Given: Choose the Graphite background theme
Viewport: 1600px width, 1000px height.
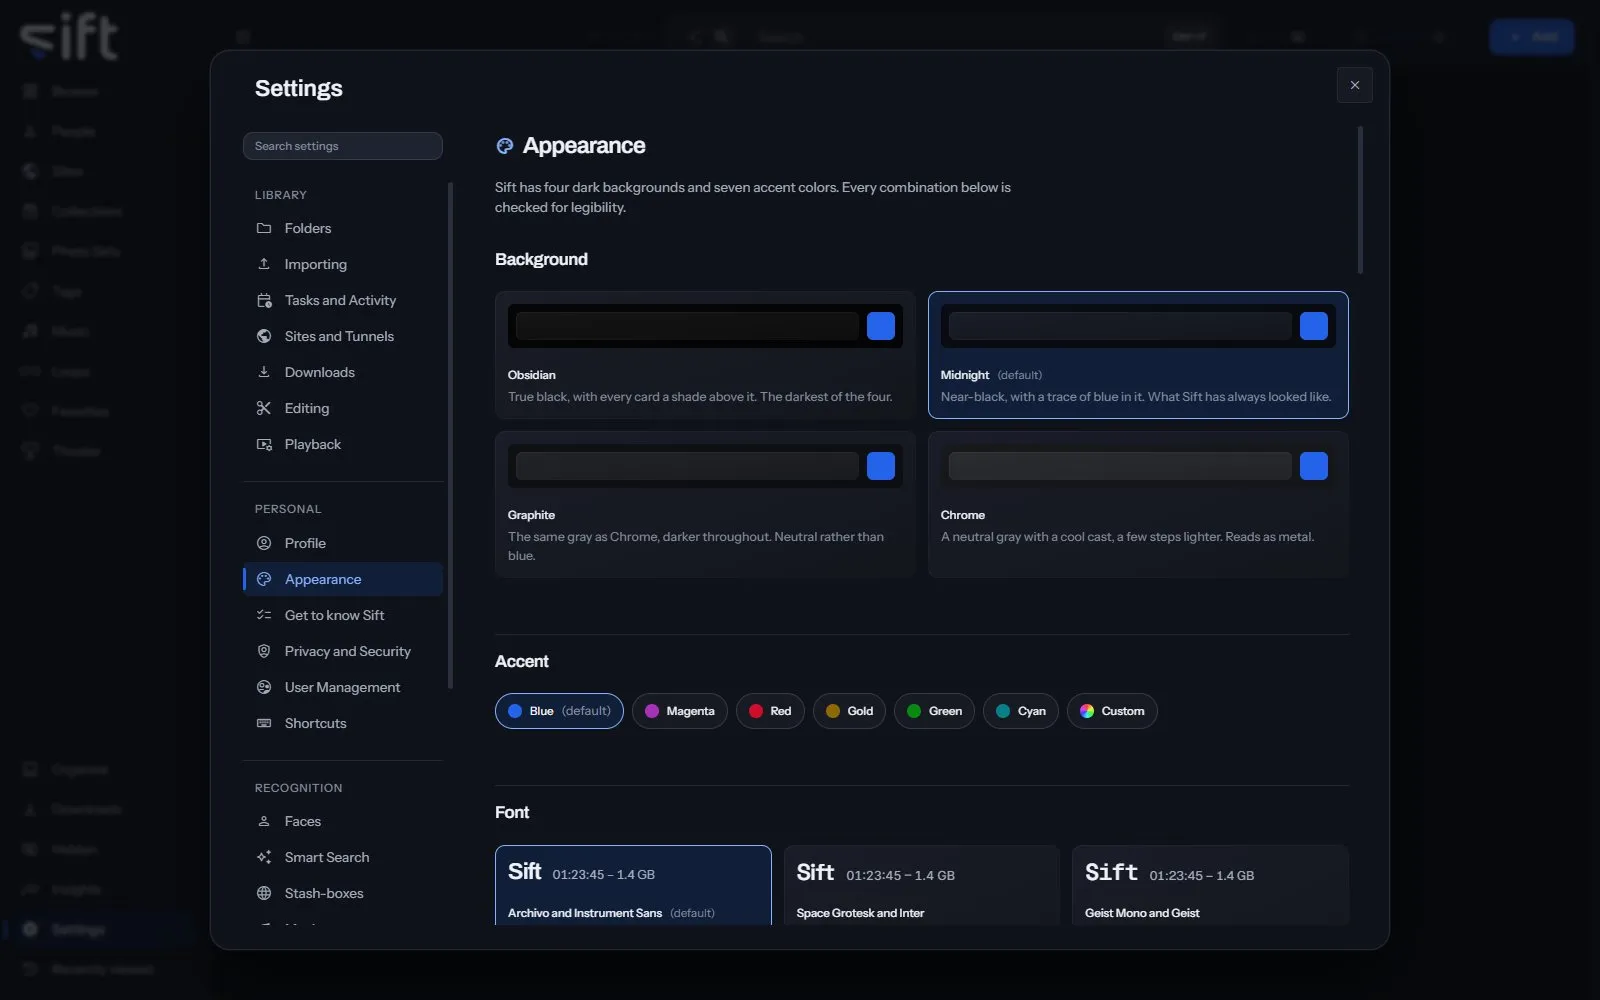Looking at the screenshot, I should (x=705, y=504).
